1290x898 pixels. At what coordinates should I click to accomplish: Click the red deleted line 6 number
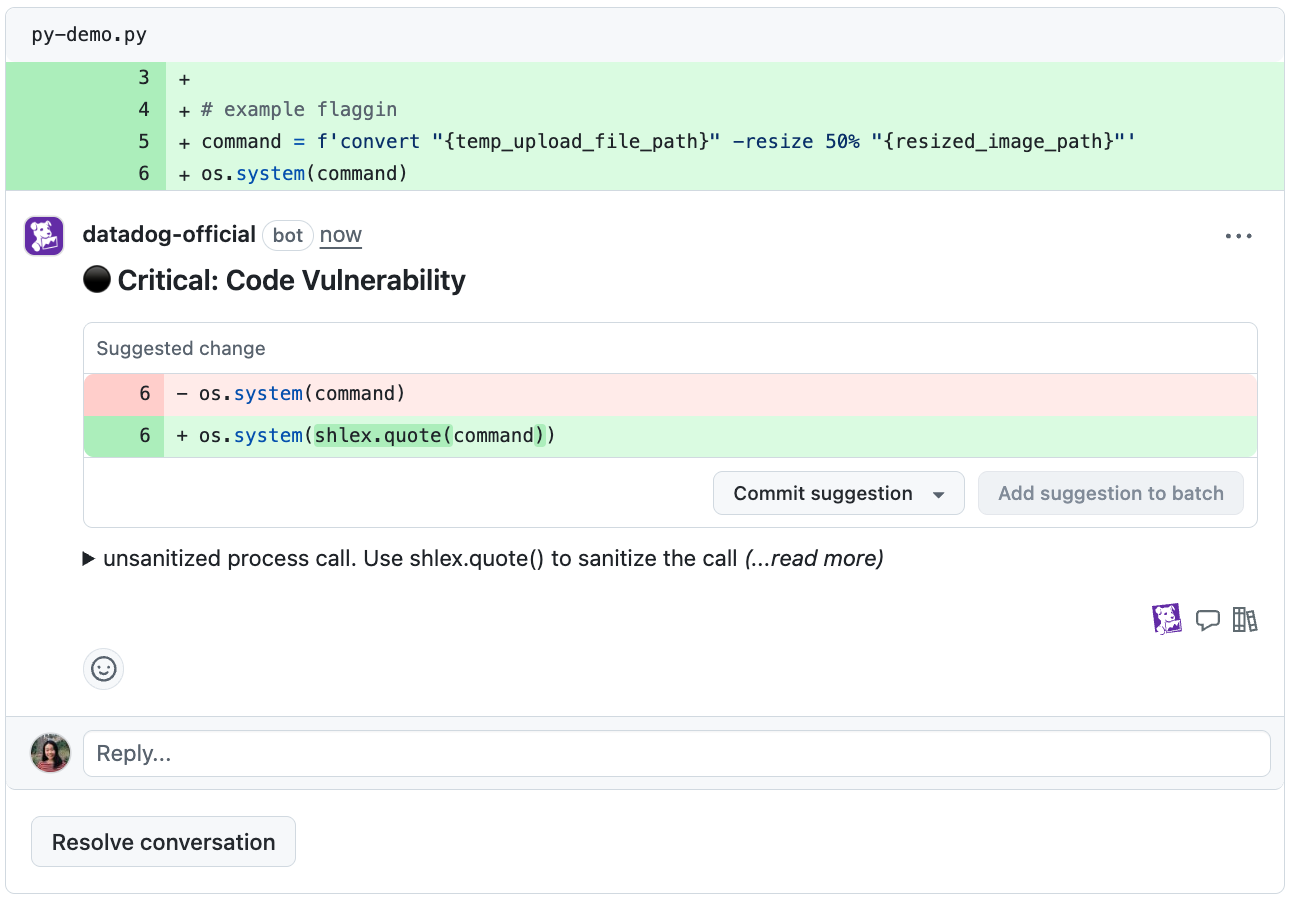coord(144,394)
